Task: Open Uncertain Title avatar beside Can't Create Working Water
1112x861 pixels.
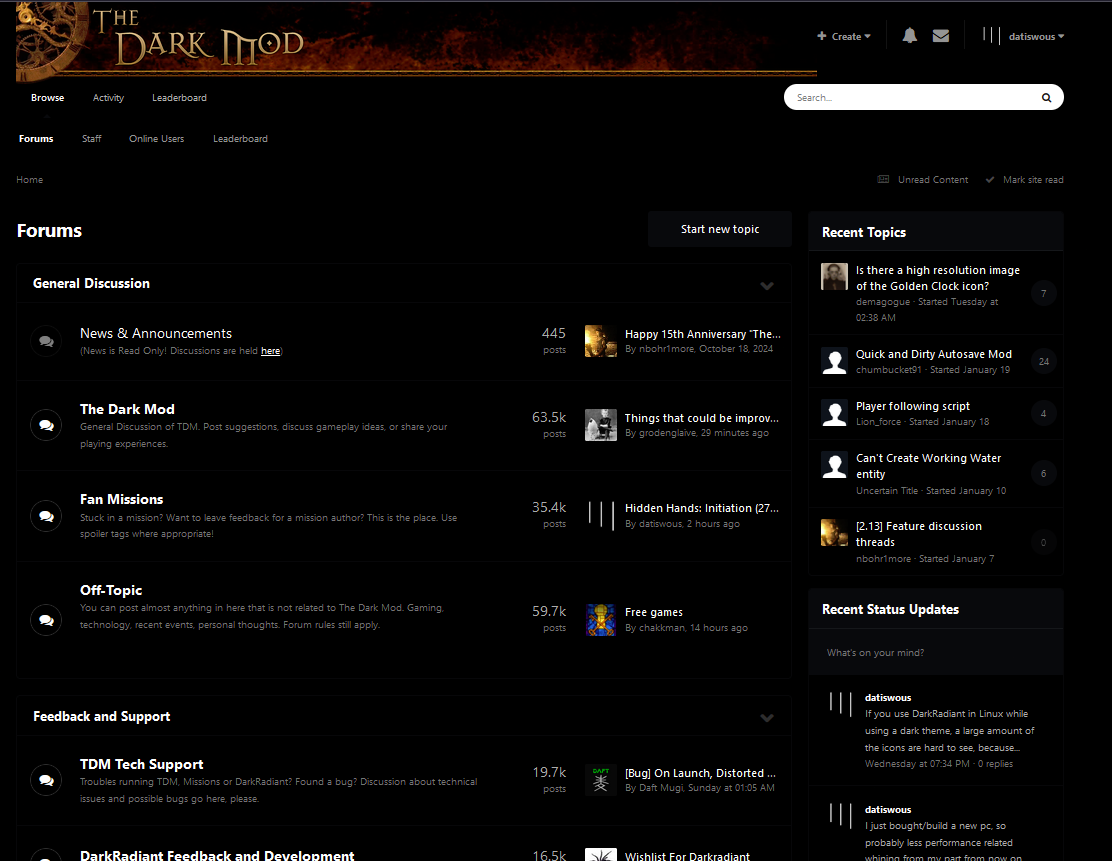Action: [x=834, y=465]
